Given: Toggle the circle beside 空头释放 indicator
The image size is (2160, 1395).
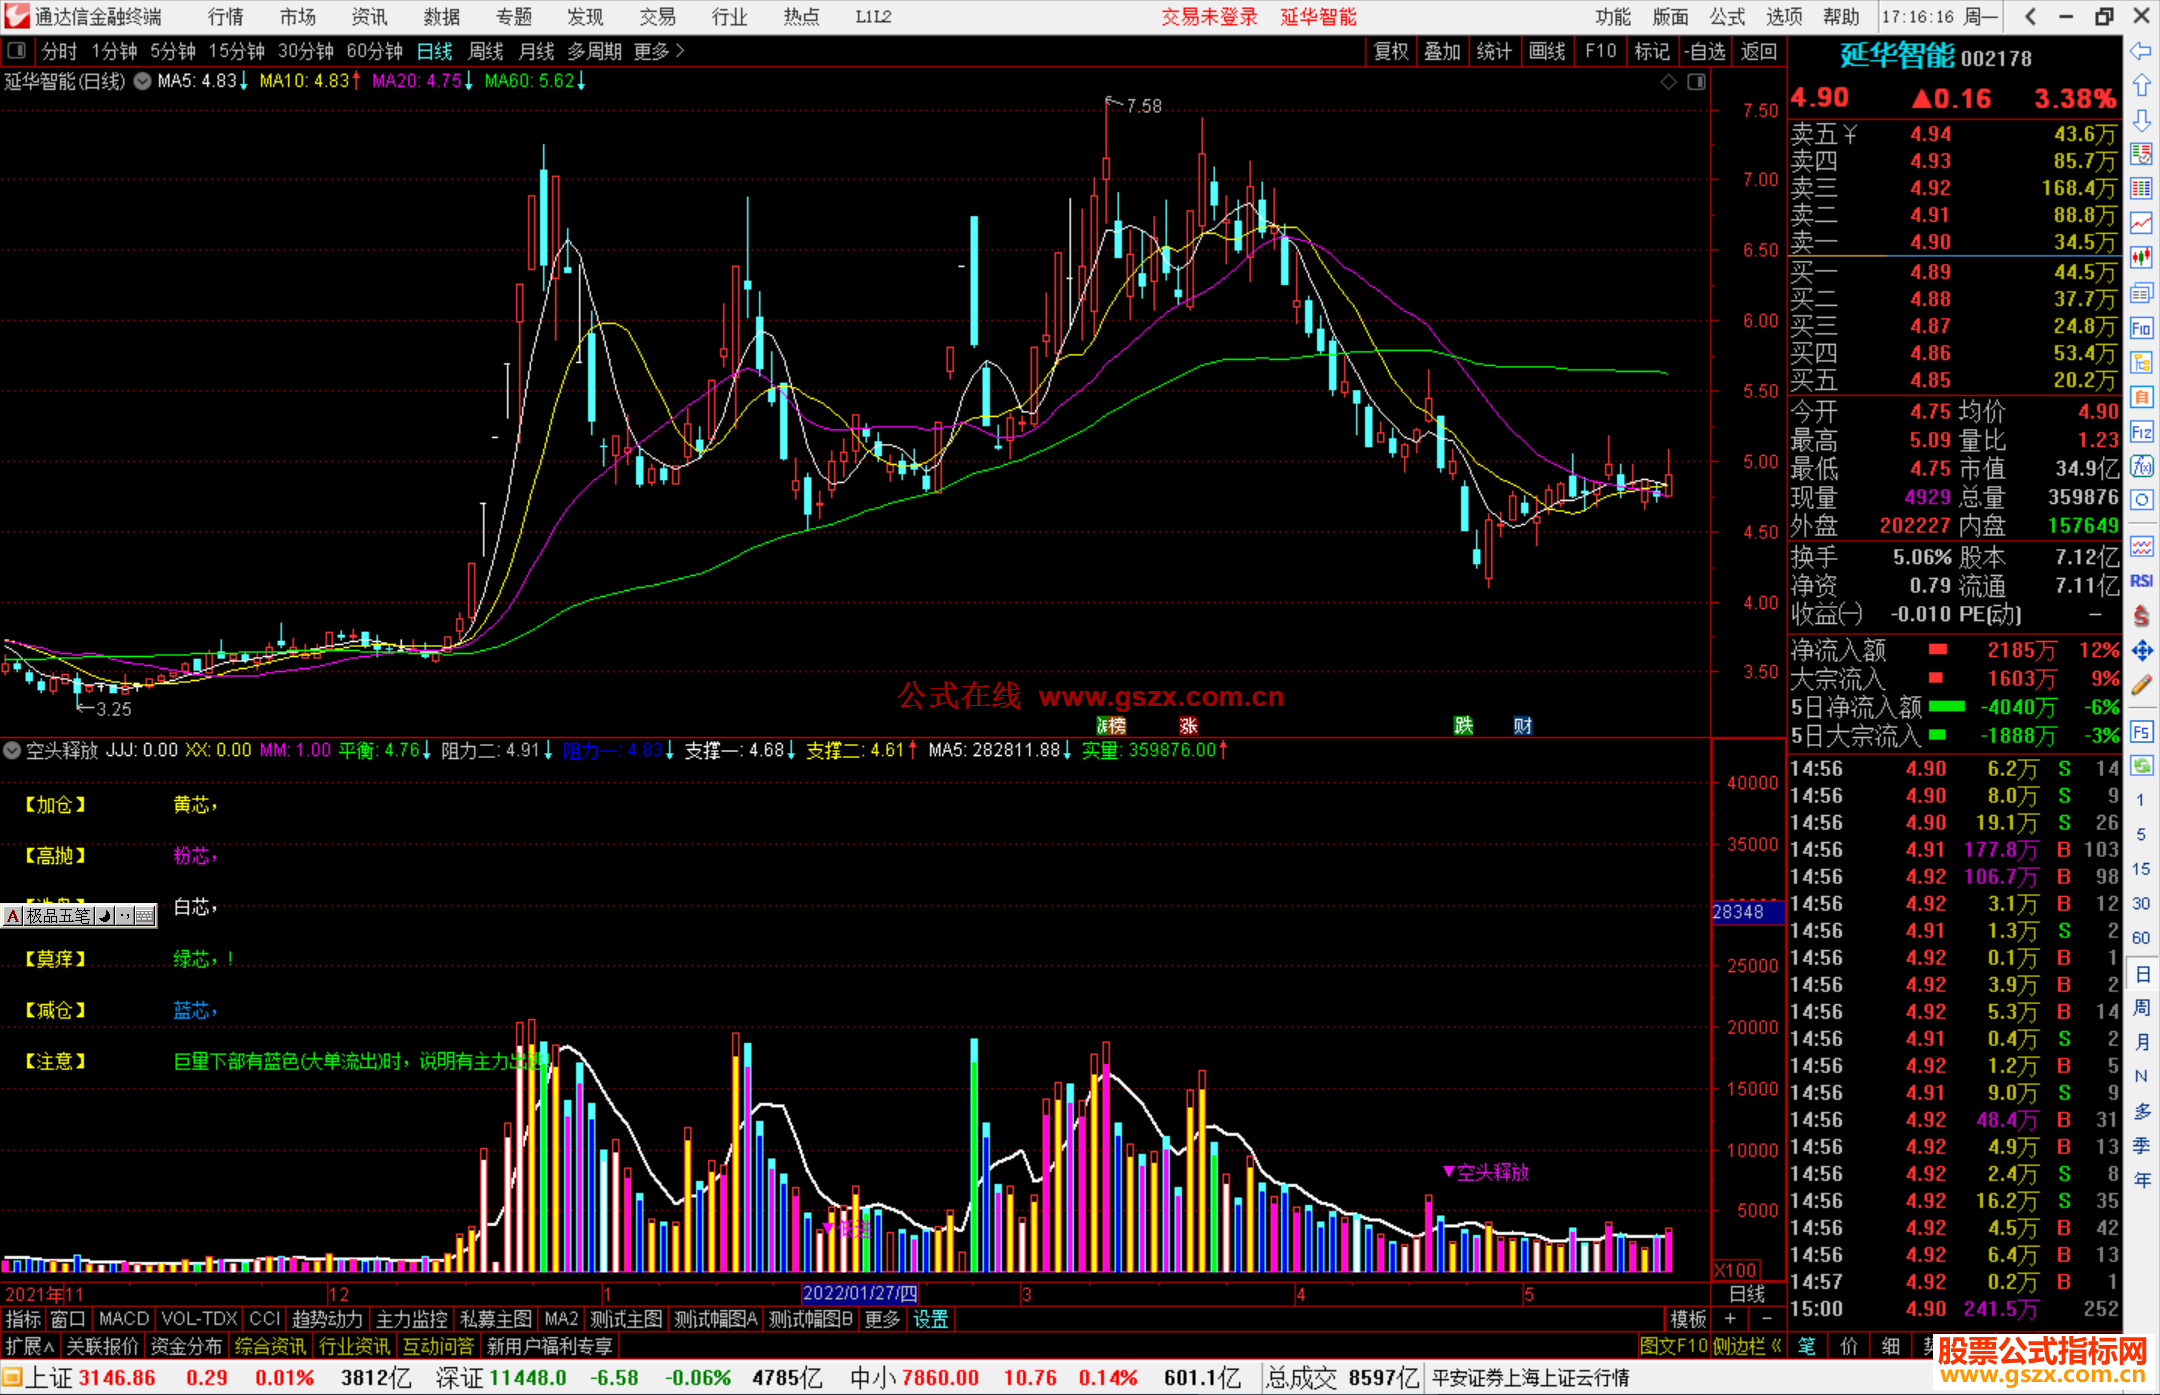Looking at the screenshot, I should (12, 750).
